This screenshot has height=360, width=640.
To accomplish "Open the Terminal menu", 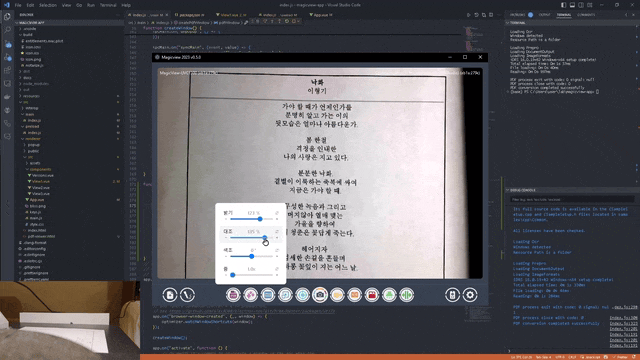I will [x=108, y=5].
